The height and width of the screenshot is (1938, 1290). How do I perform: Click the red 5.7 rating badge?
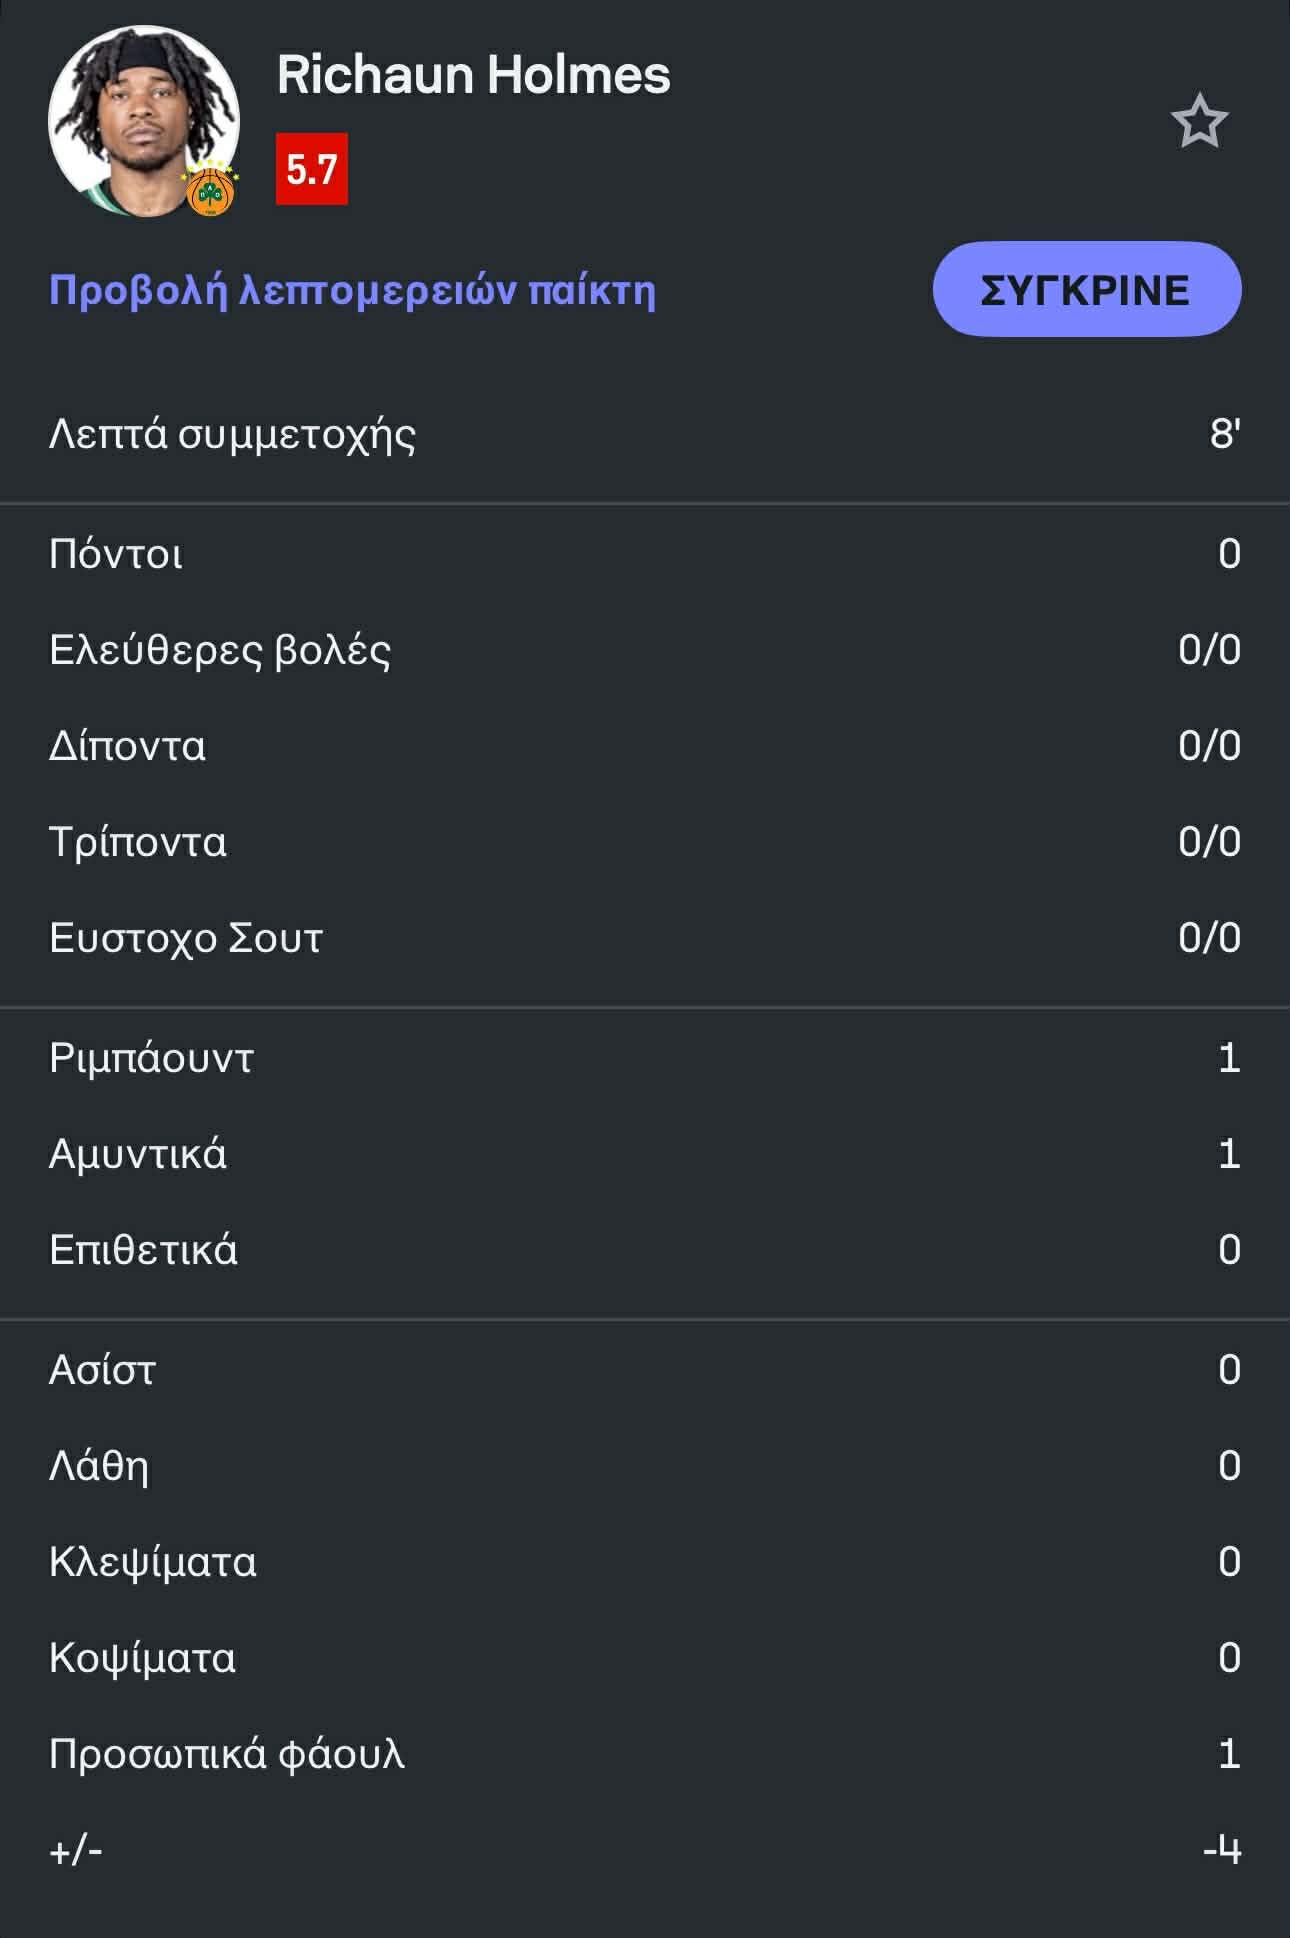pos(312,168)
